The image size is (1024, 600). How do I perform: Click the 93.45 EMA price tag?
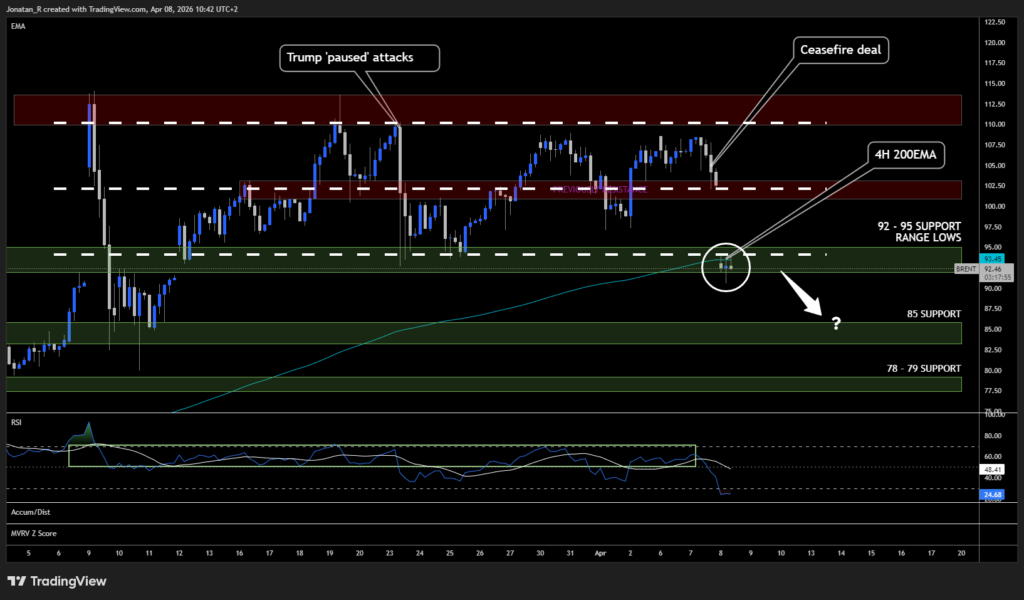click(x=965, y=257)
